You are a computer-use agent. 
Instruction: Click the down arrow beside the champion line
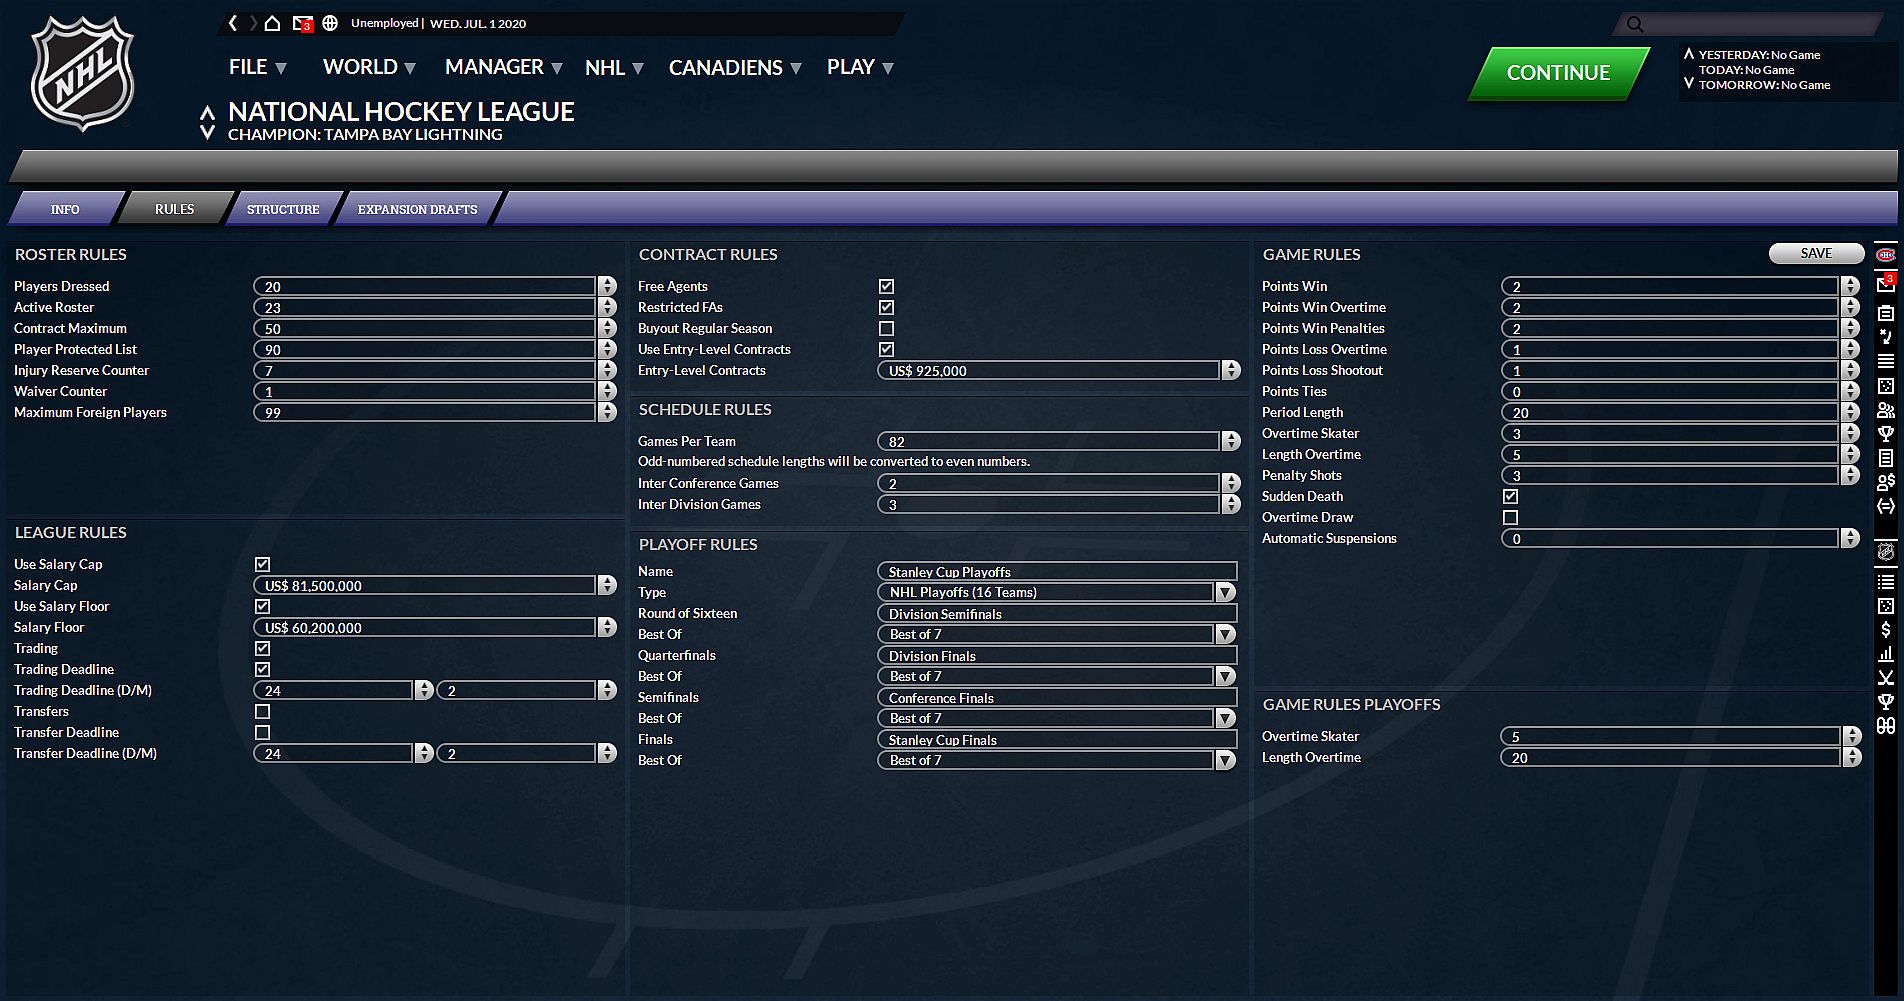[x=207, y=132]
